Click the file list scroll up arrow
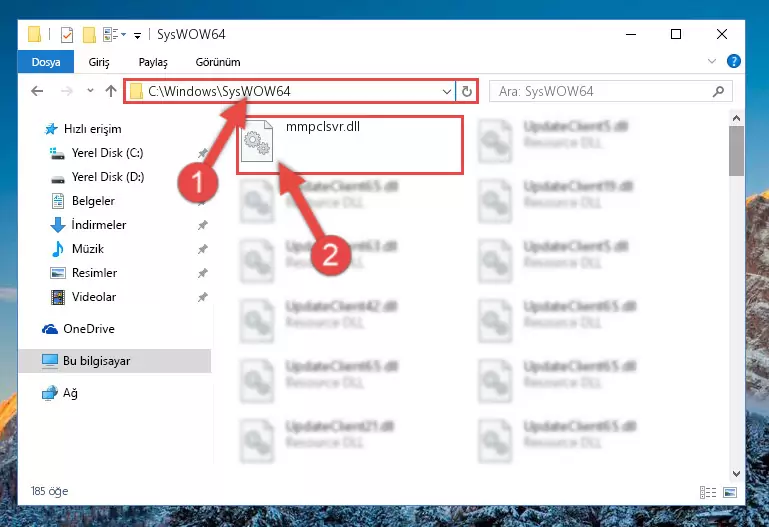The image size is (769, 527). point(736,118)
